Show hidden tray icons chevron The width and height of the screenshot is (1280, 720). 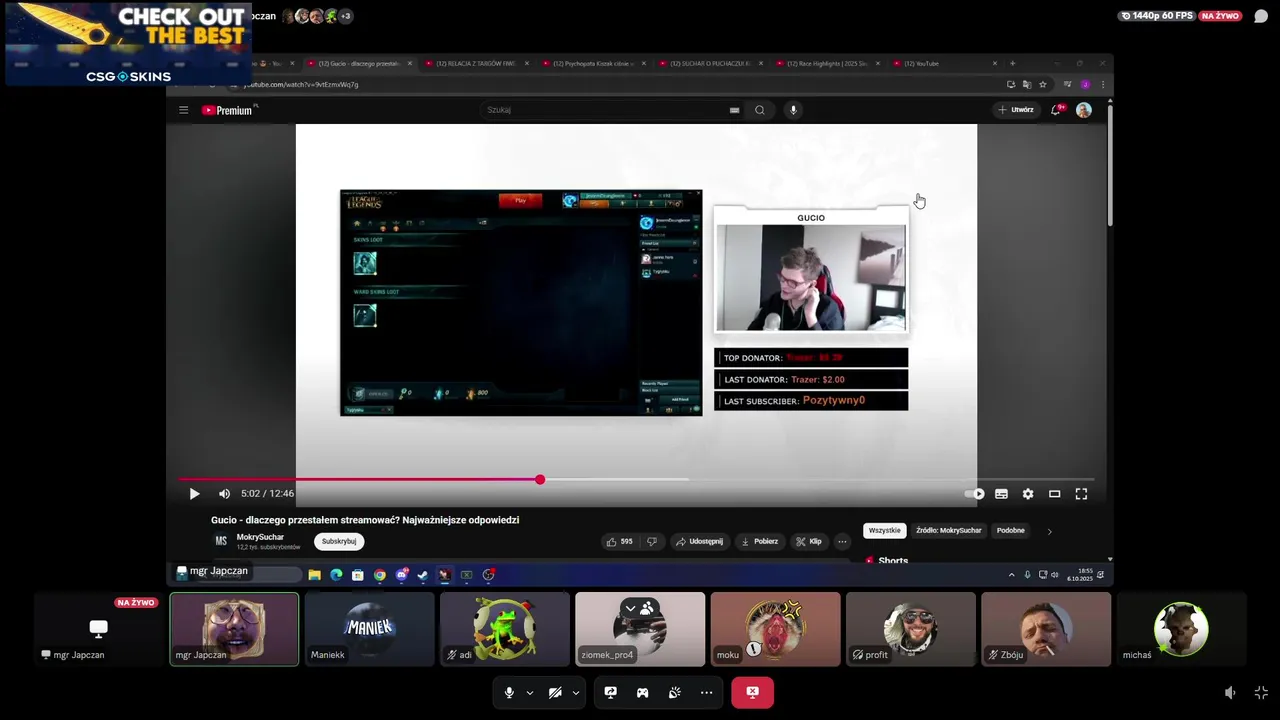coord(1011,575)
